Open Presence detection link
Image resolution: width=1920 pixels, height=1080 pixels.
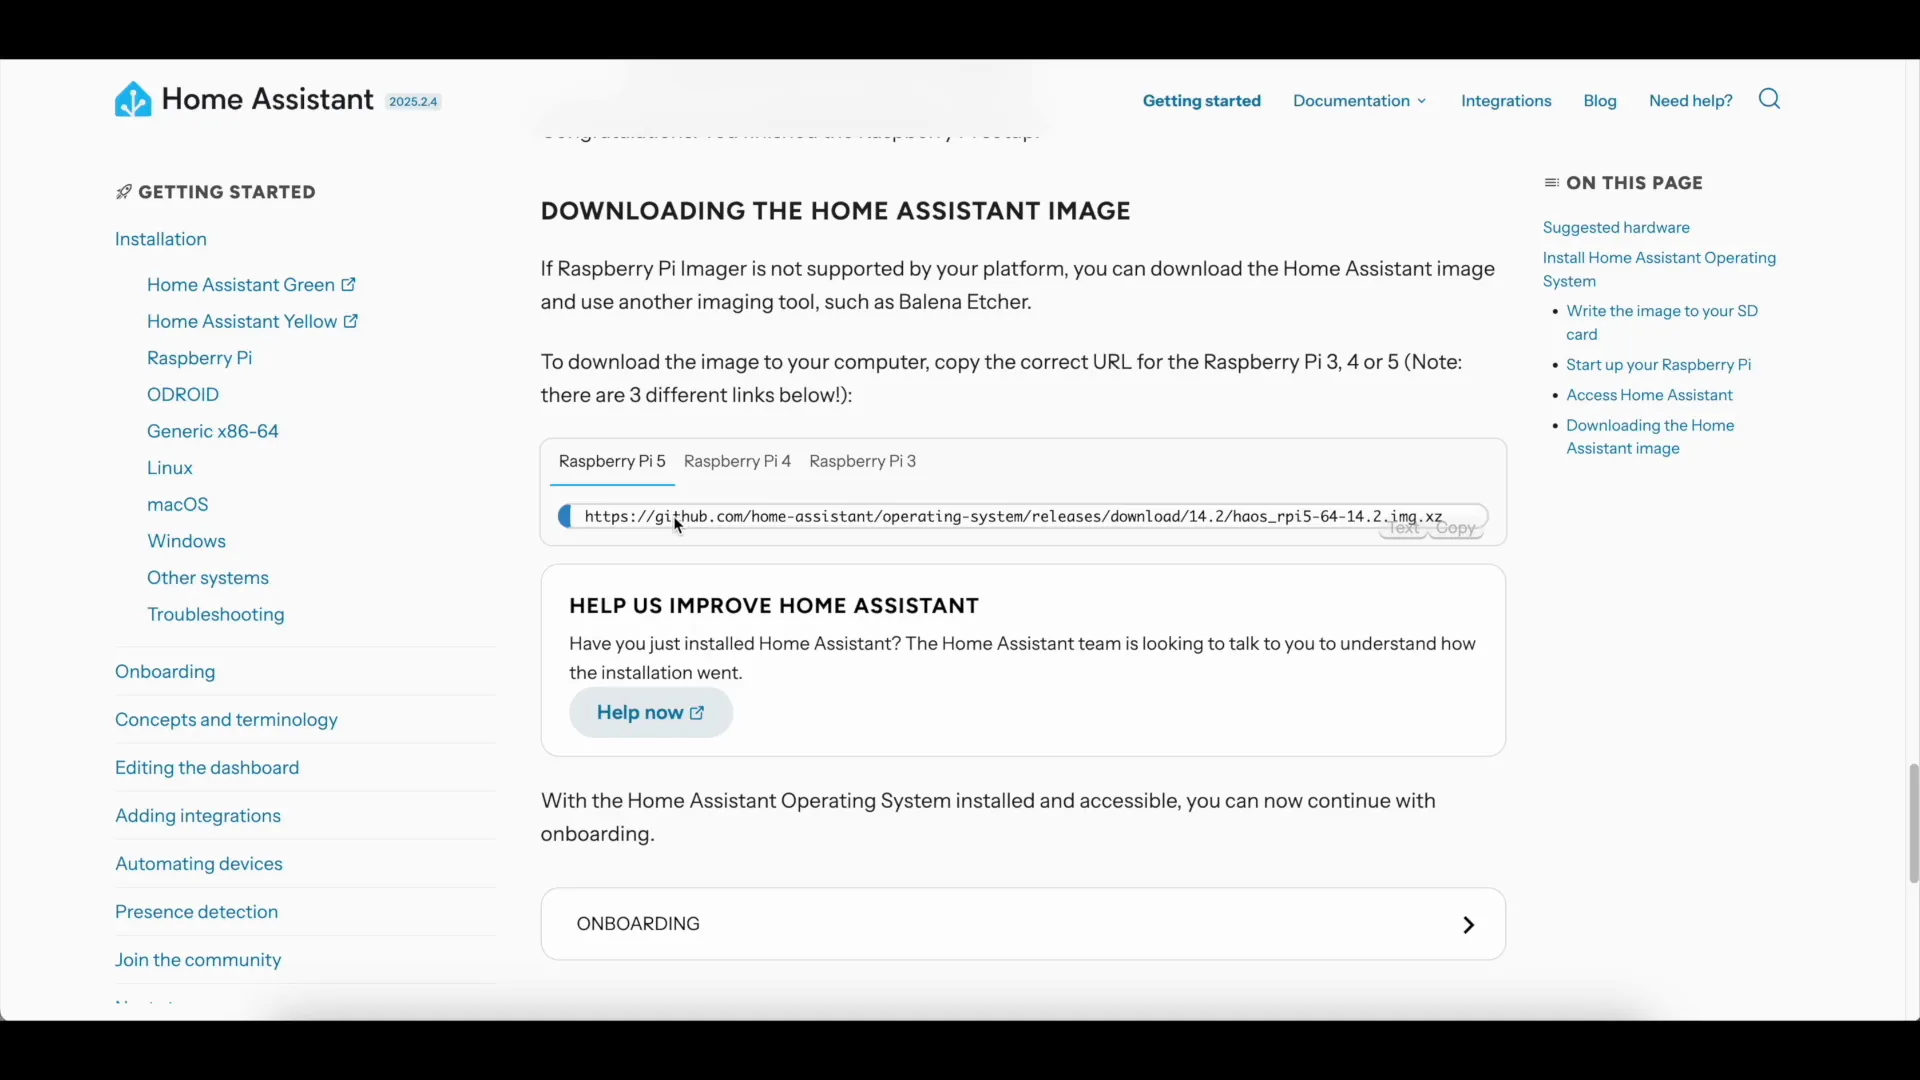tap(197, 912)
